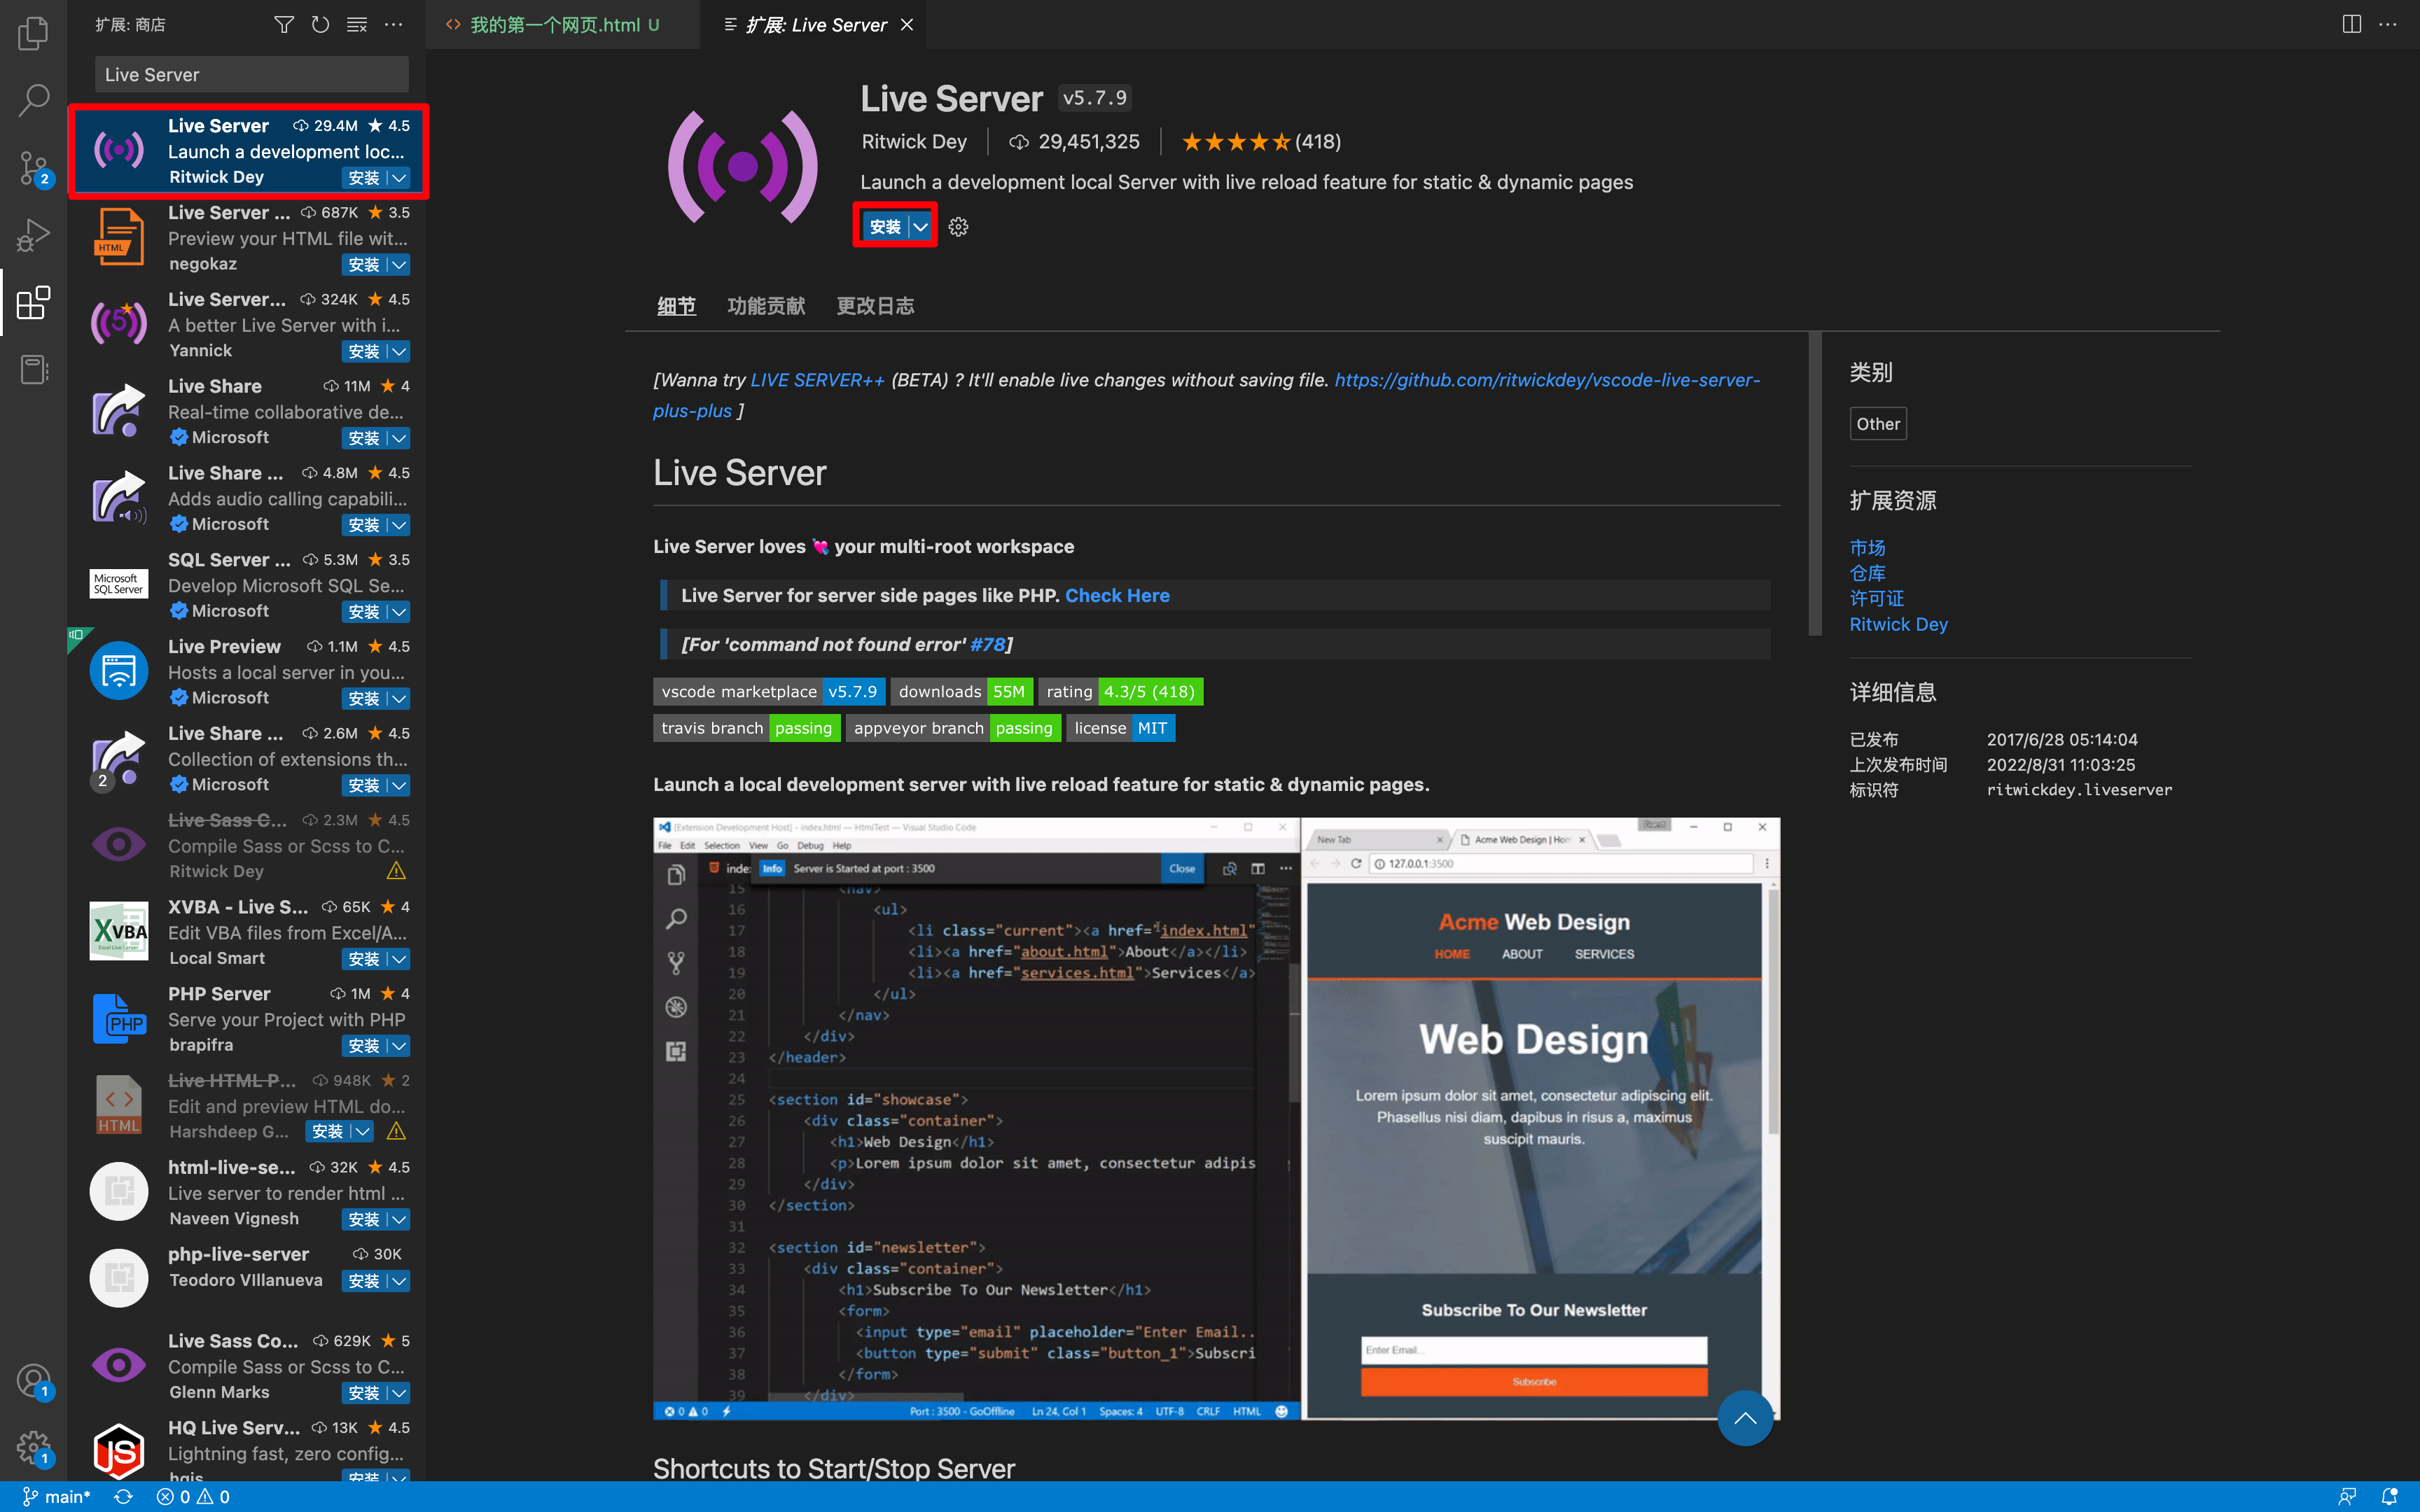Filter extensions with the funnel icon
2420x1512 pixels.
click(284, 24)
